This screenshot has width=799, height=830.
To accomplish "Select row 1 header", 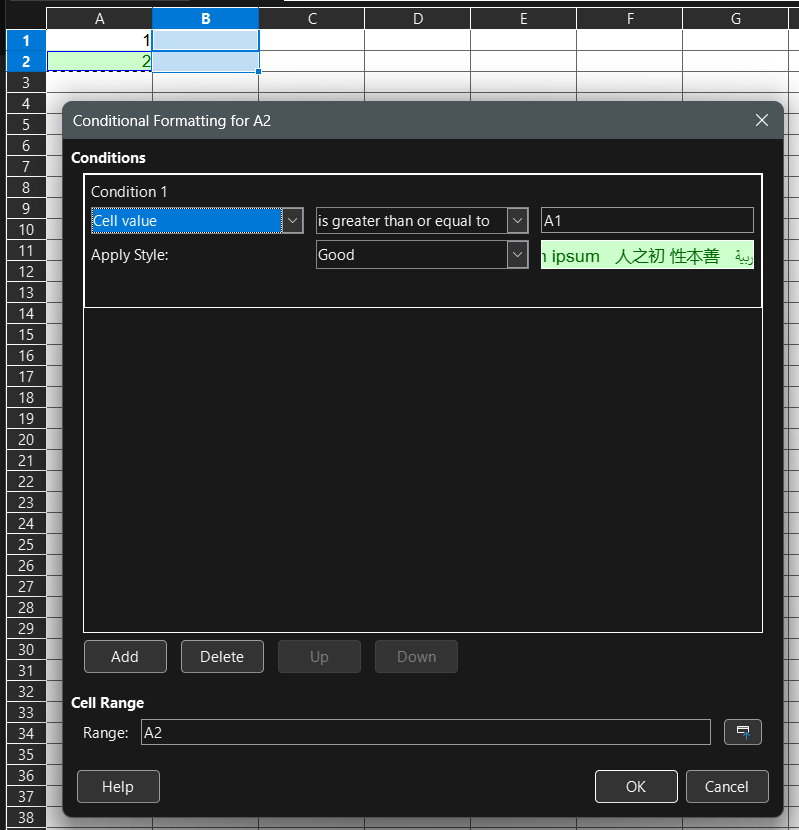I will point(26,41).
